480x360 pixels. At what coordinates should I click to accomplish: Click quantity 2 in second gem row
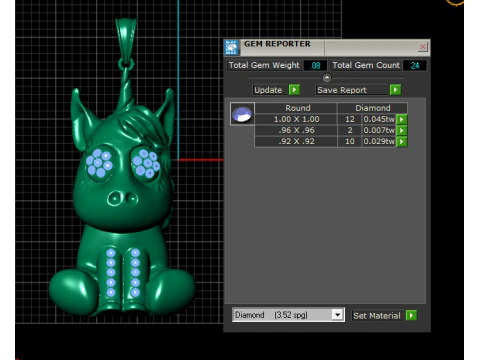pyautogui.click(x=350, y=130)
